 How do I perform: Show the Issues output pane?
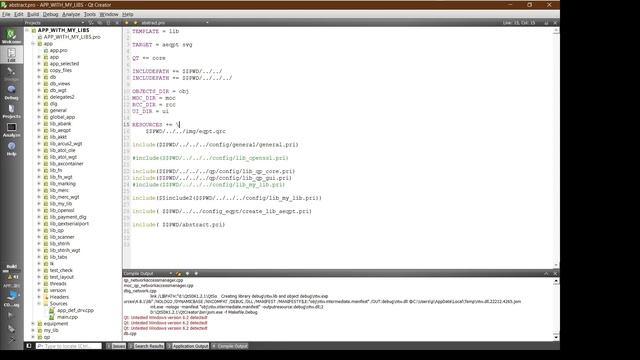(x=116, y=346)
